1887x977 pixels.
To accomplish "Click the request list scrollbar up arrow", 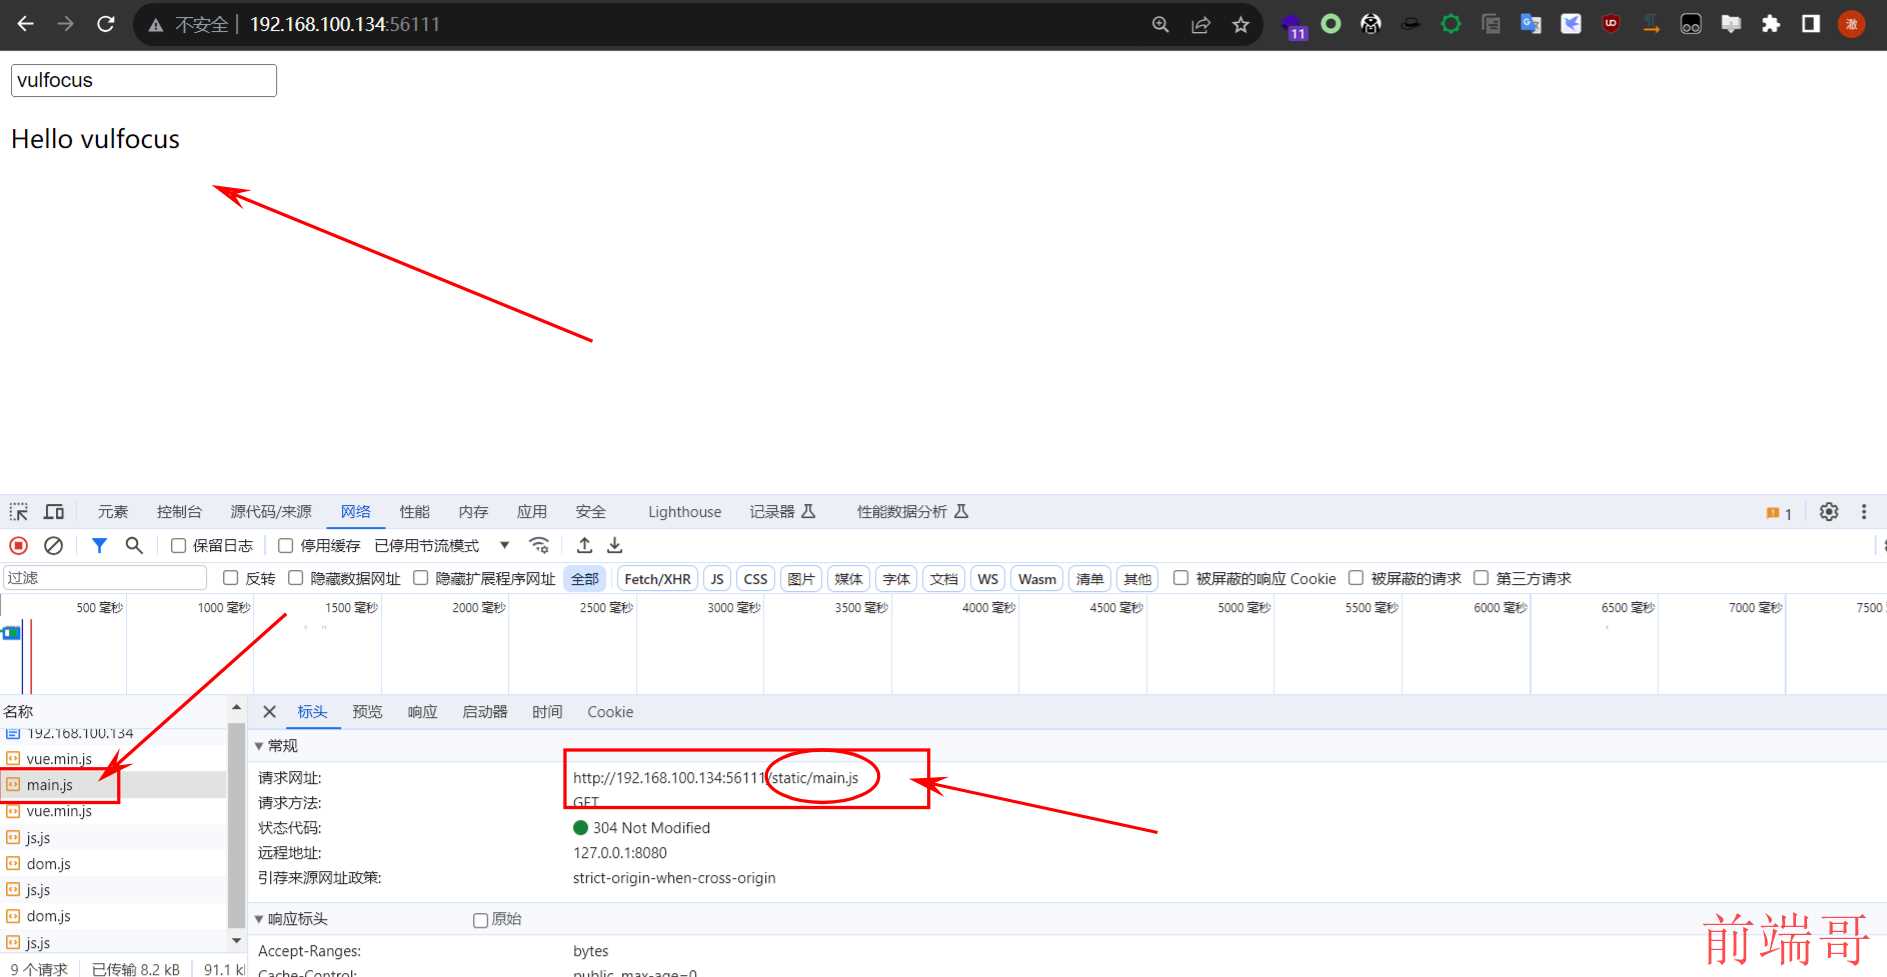I will click(236, 708).
